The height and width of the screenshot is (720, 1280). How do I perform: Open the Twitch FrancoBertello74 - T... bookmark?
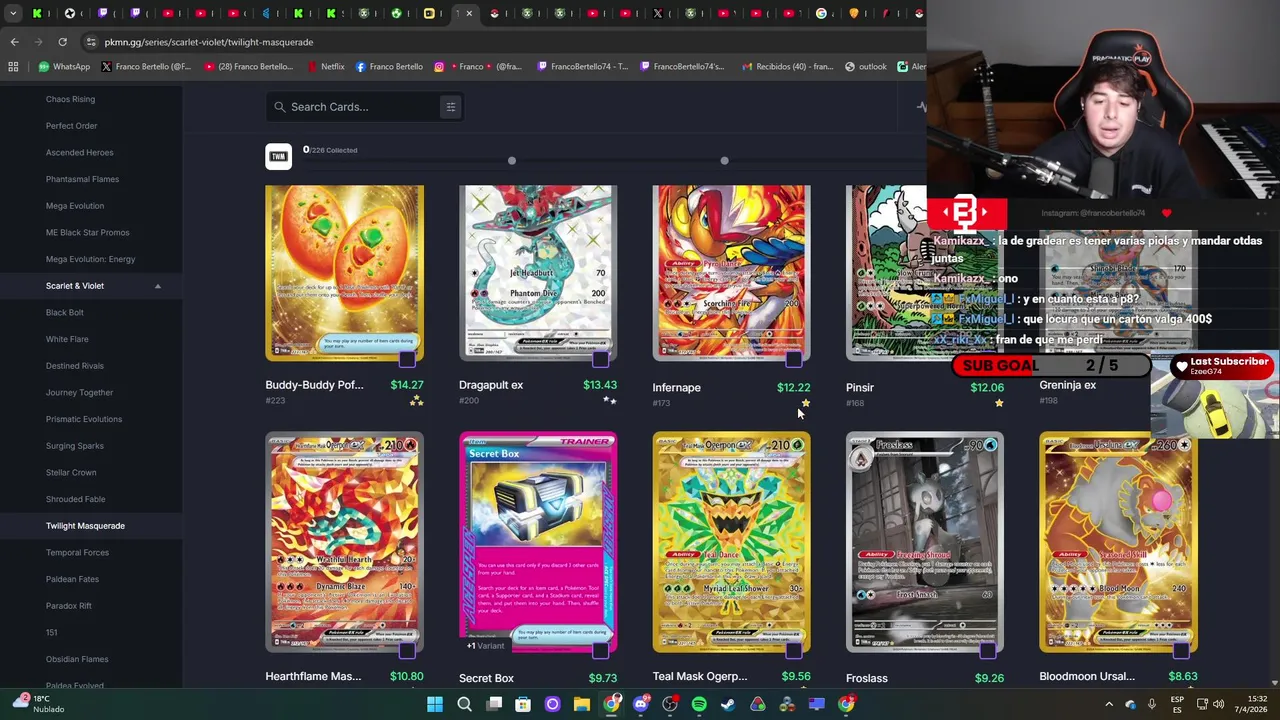pyautogui.click(x=583, y=67)
